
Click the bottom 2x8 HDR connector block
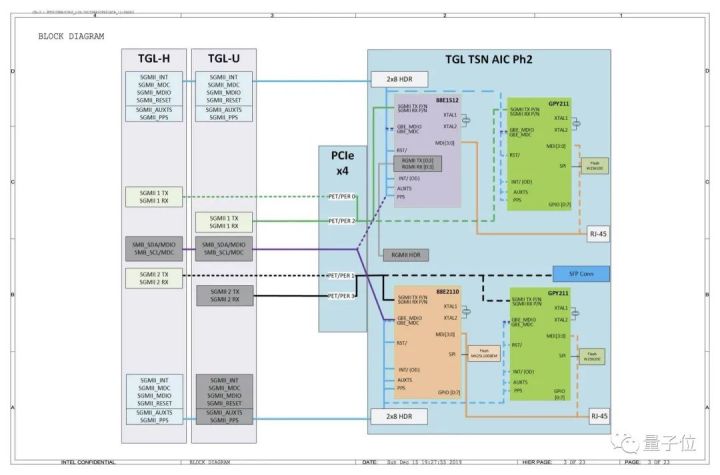399,416
